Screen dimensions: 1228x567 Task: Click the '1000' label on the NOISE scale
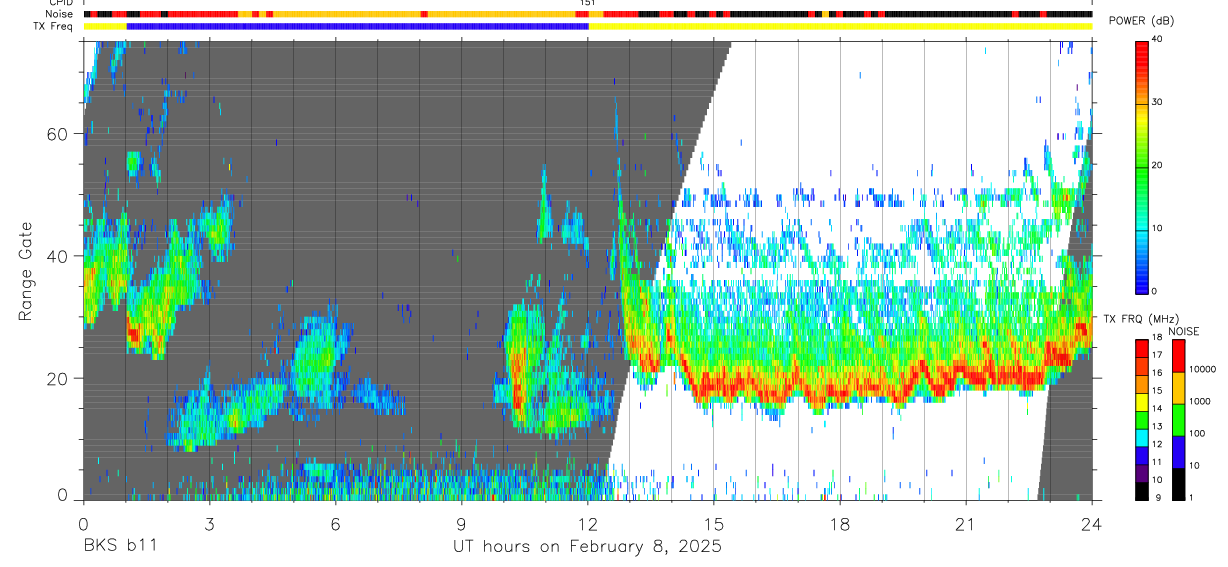[x=1198, y=401]
